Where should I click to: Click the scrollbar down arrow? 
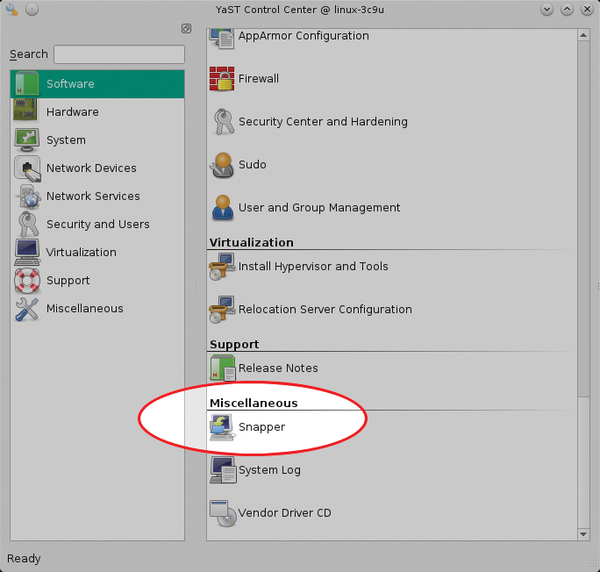click(583, 534)
